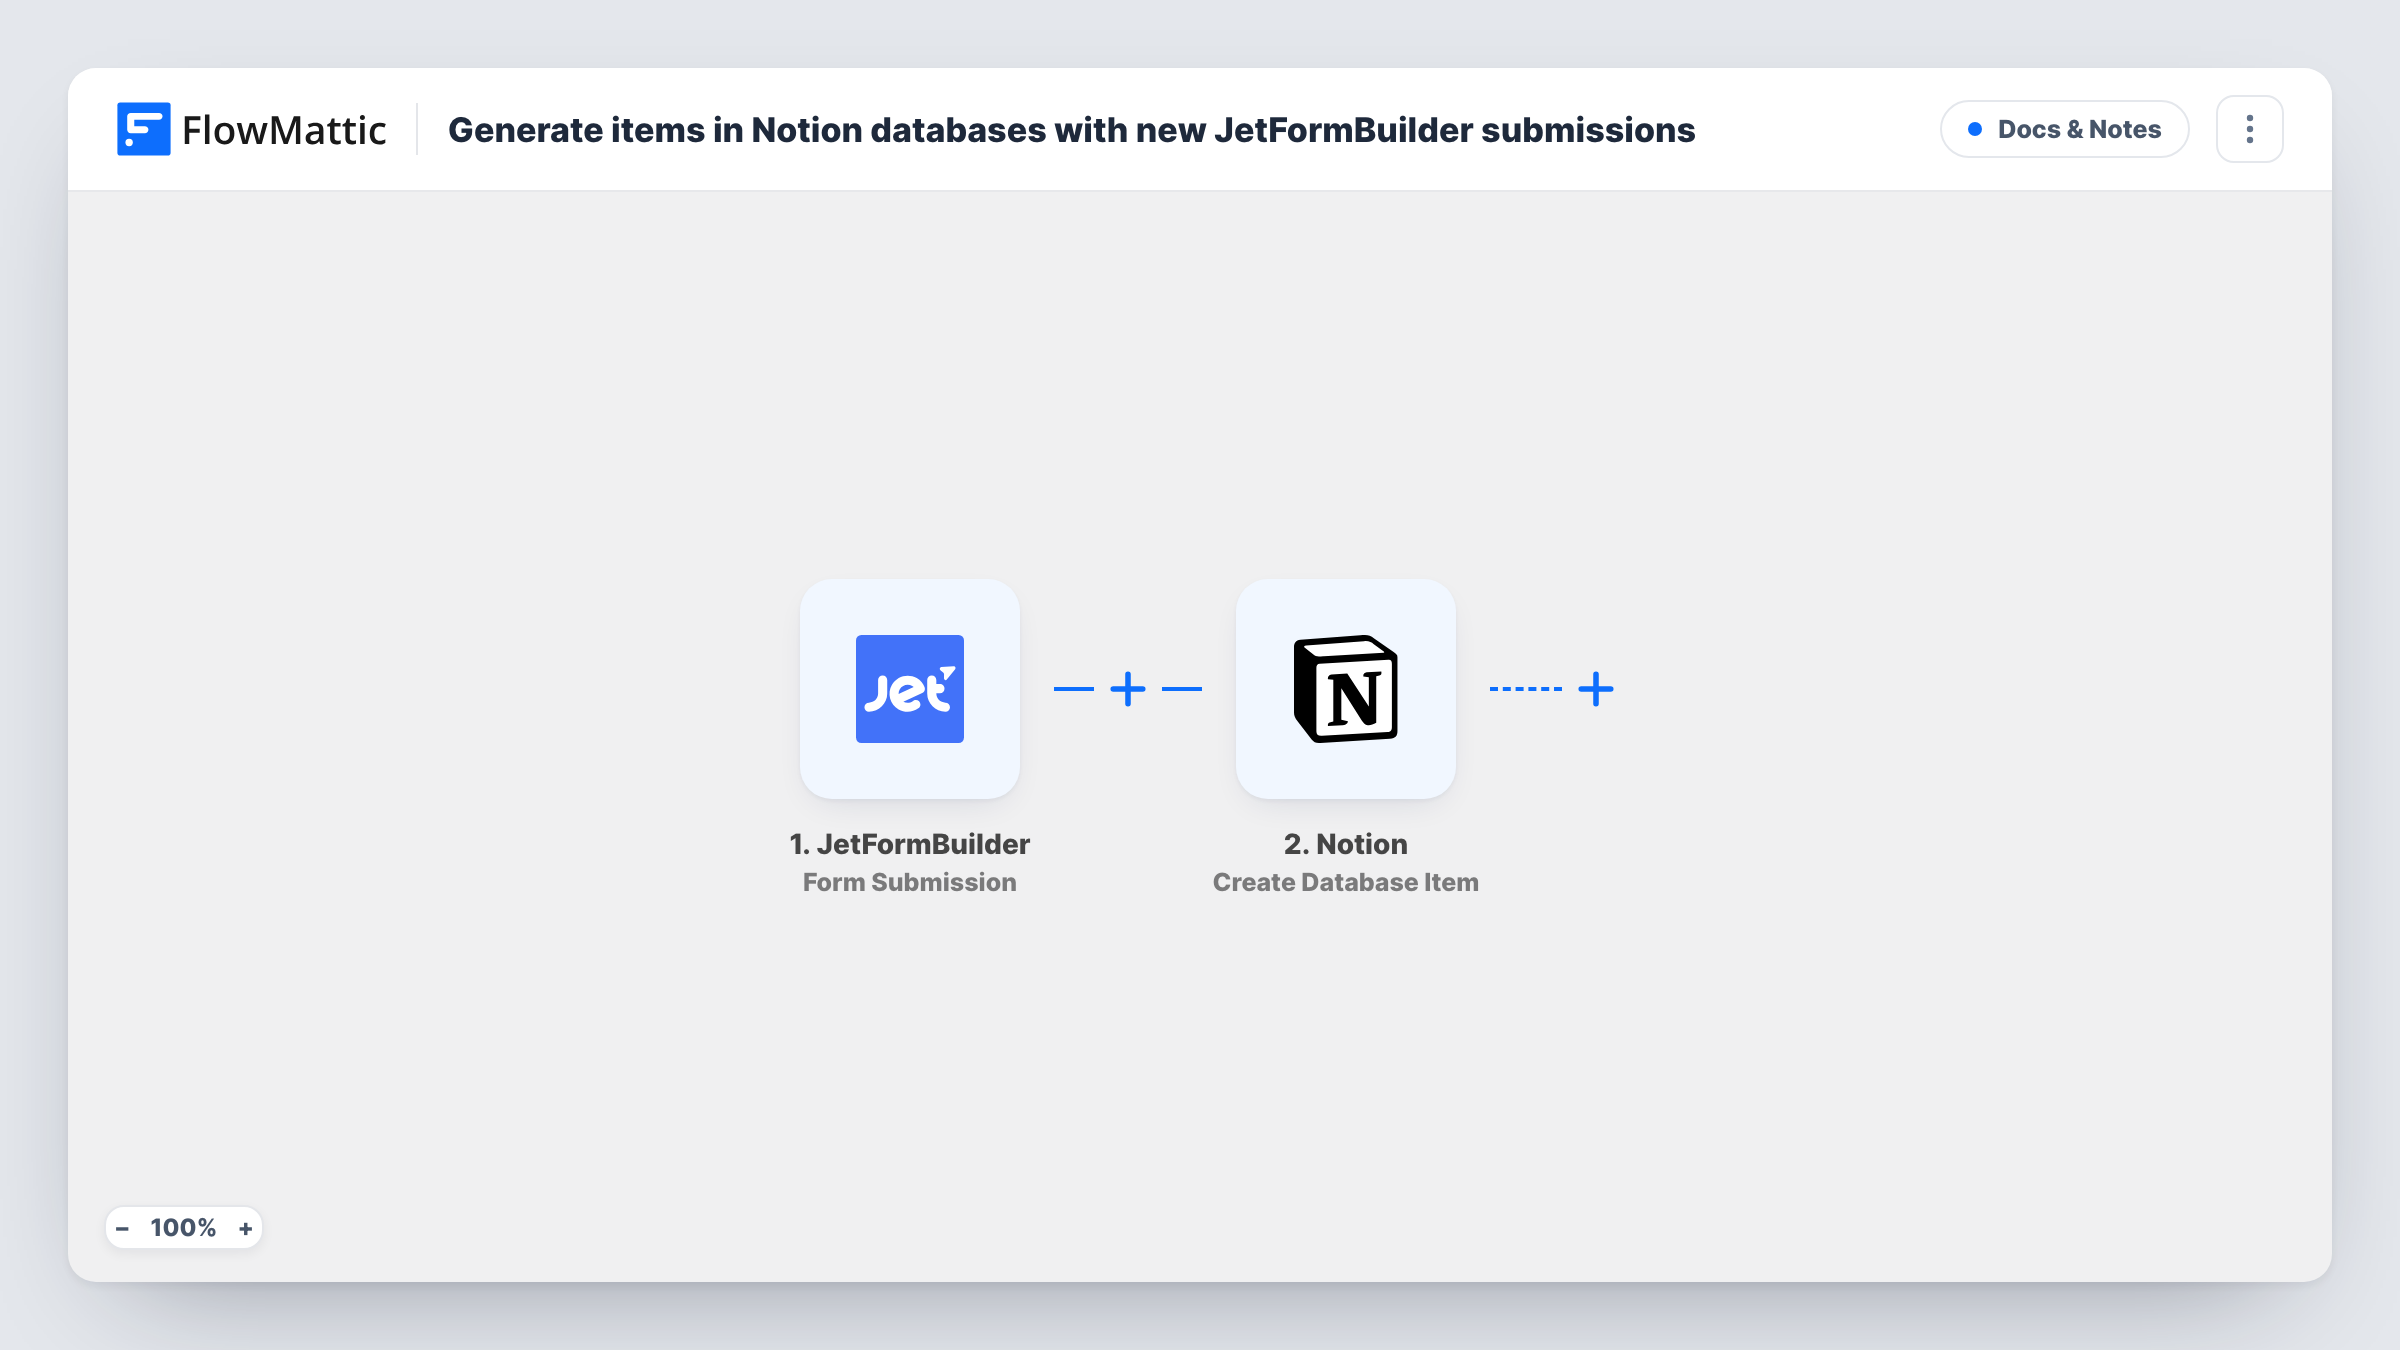Click the FlowMattic brand name text
This screenshot has width=2400, height=1350.
(284, 130)
